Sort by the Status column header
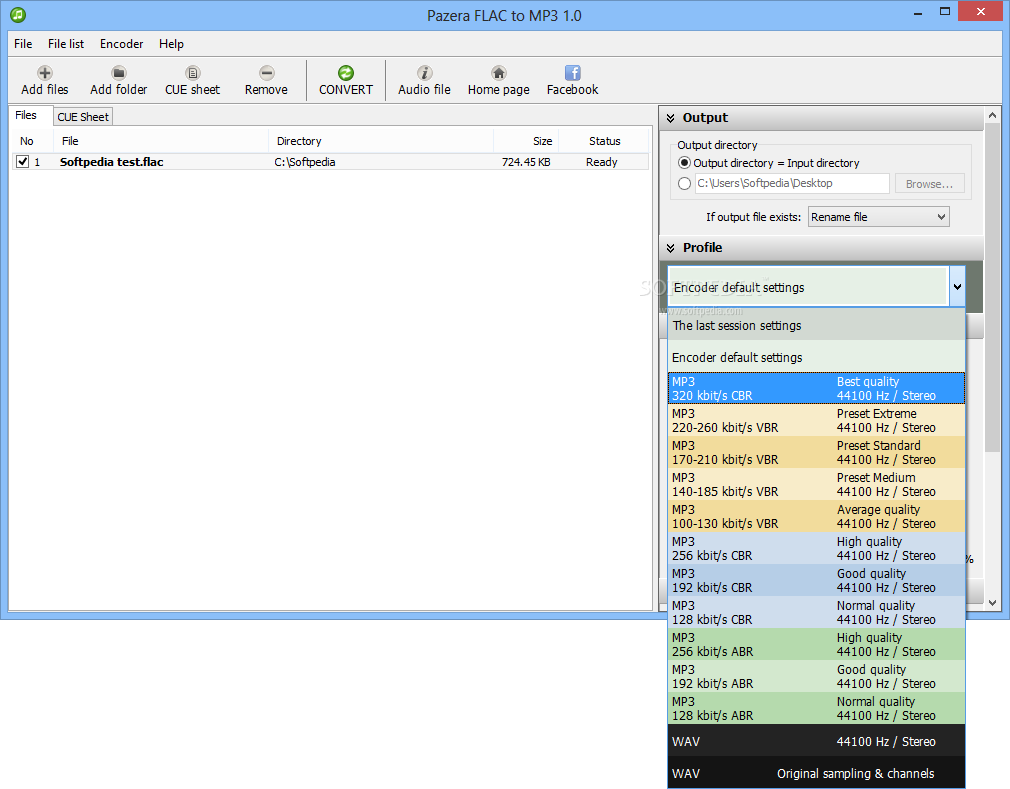Image resolution: width=1010 pixels, height=789 pixels. coord(604,141)
